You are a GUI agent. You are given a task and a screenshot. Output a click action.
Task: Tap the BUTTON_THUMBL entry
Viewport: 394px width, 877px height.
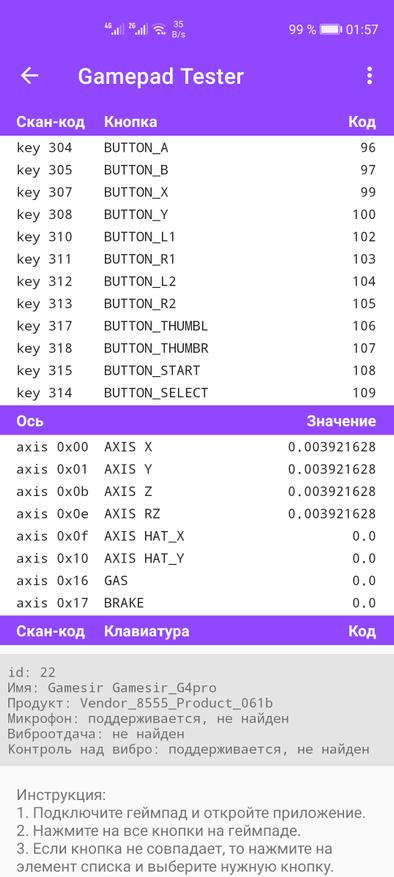click(x=197, y=326)
